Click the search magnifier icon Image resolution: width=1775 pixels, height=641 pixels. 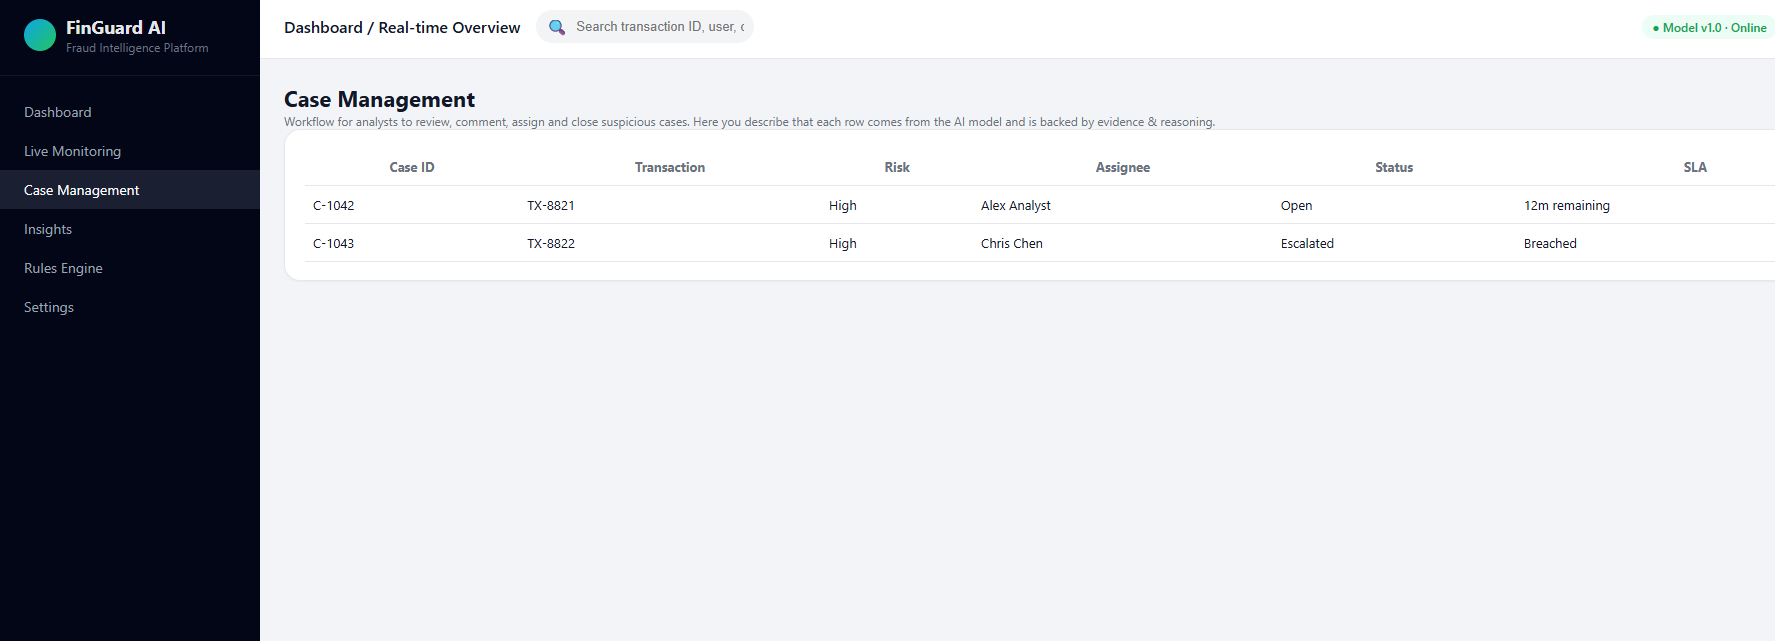click(557, 27)
